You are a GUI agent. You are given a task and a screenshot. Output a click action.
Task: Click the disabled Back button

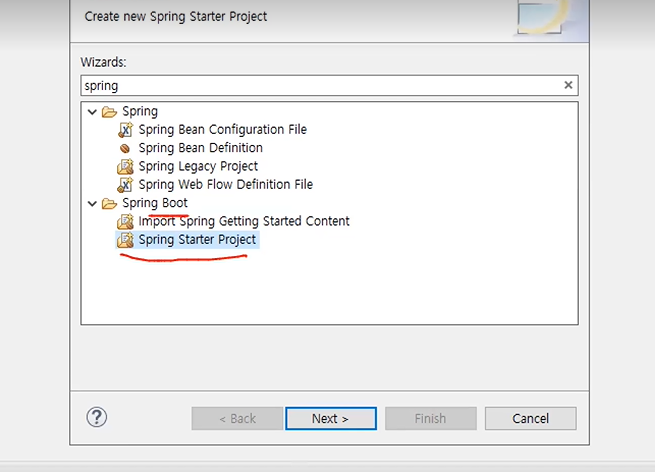click(x=237, y=419)
